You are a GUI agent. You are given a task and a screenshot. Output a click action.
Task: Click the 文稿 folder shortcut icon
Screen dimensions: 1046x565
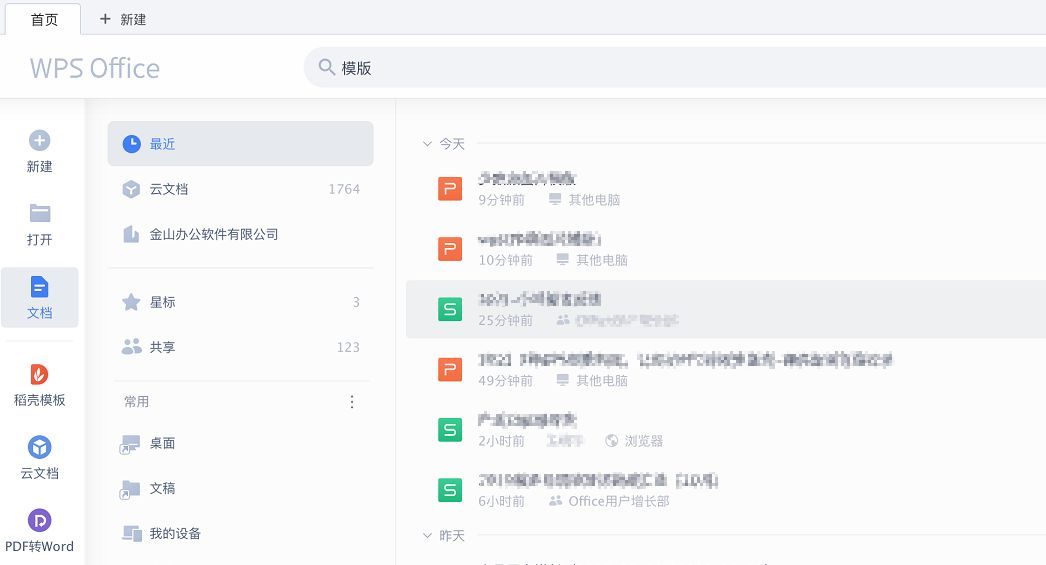pyautogui.click(x=130, y=490)
